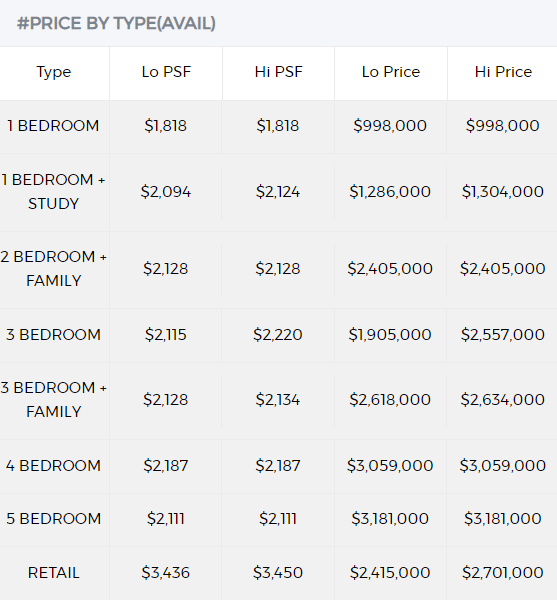Click the #PRICE BY TYPE(AVAIL) heading
The height and width of the screenshot is (600, 557).
click(116, 23)
